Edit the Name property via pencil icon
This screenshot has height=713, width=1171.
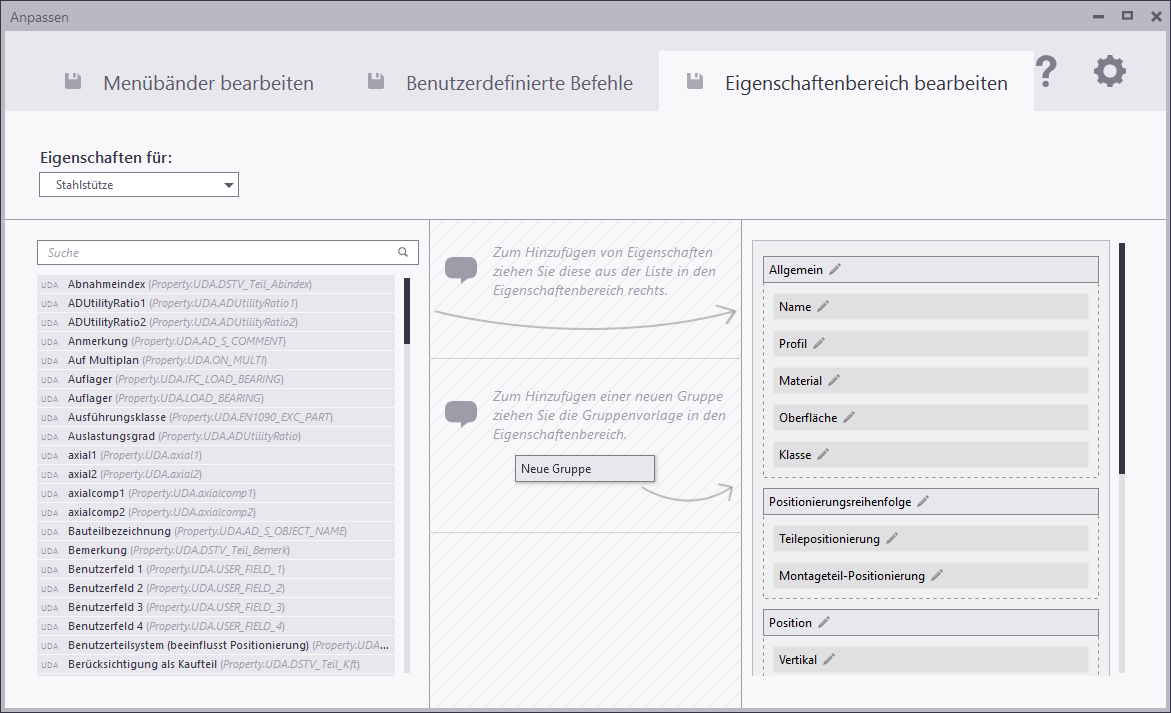pos(823,307)
